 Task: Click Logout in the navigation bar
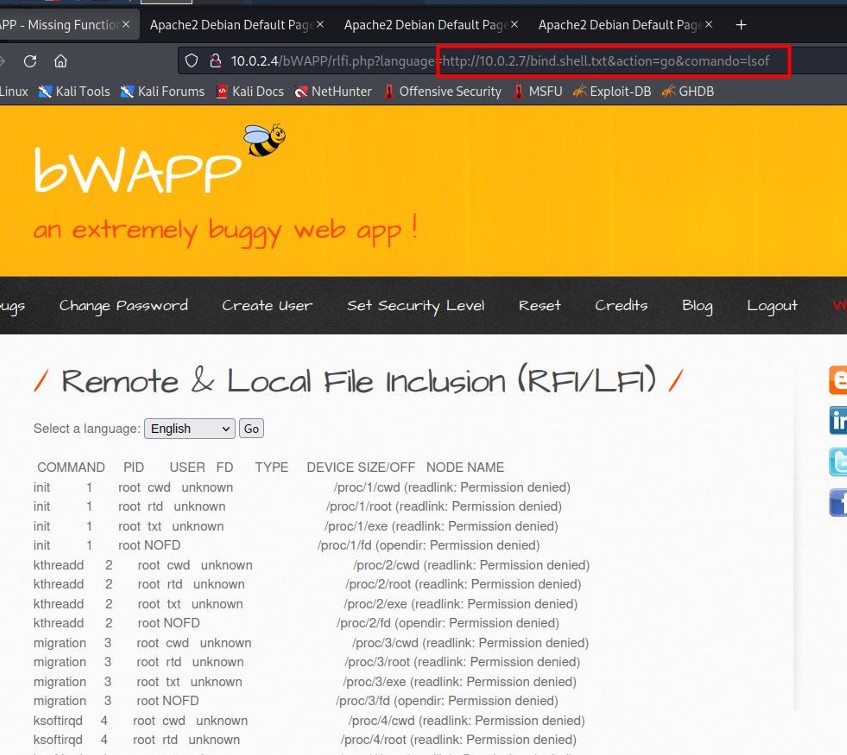click(x=772, y=306)
